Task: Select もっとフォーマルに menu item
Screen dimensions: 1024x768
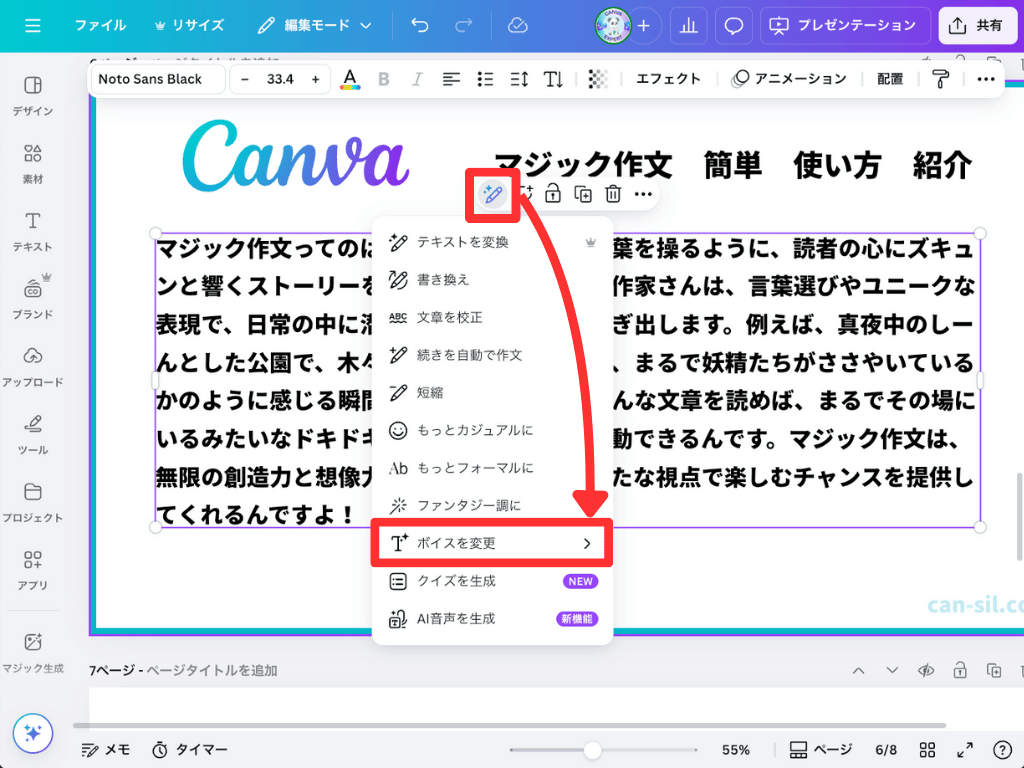Action: pyautogui.click(x=492, y=468)
